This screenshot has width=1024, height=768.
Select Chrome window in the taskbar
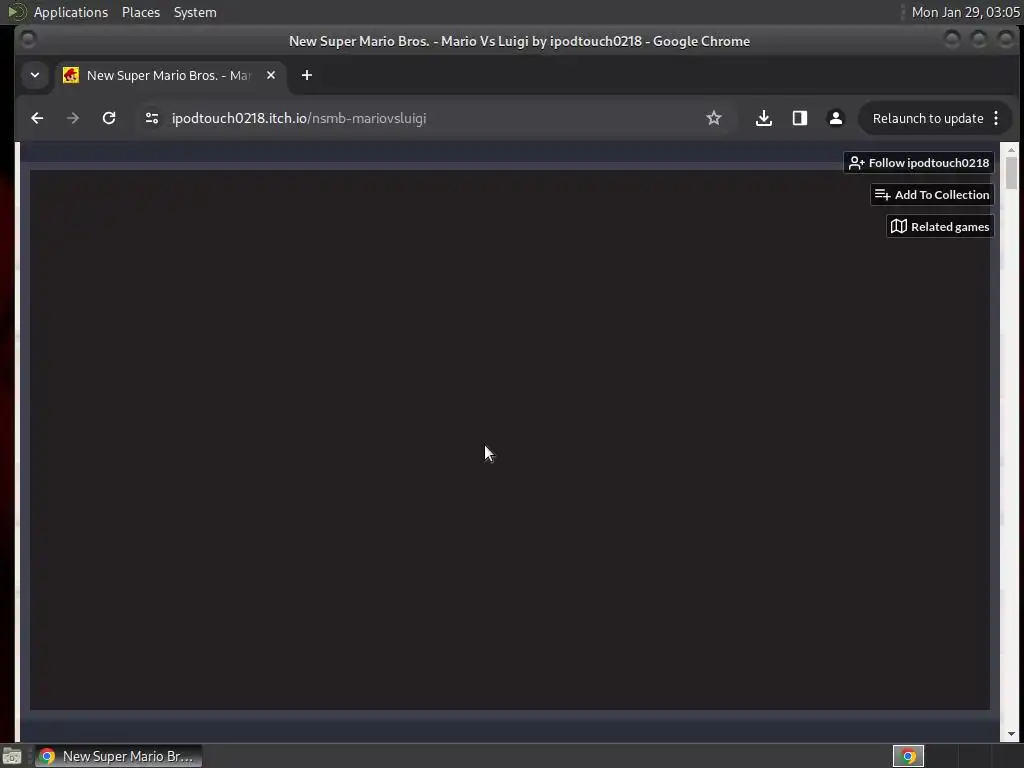coord(118,756)
